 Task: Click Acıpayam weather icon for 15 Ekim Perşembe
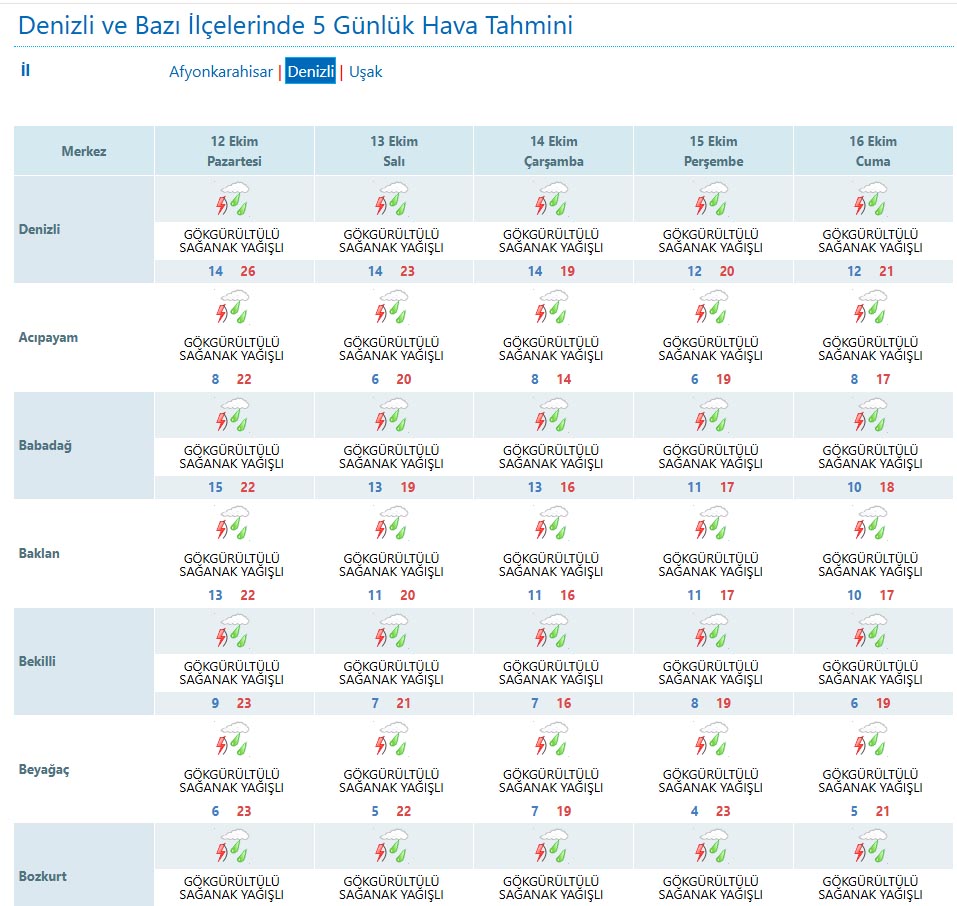click(x=712, y=306)
